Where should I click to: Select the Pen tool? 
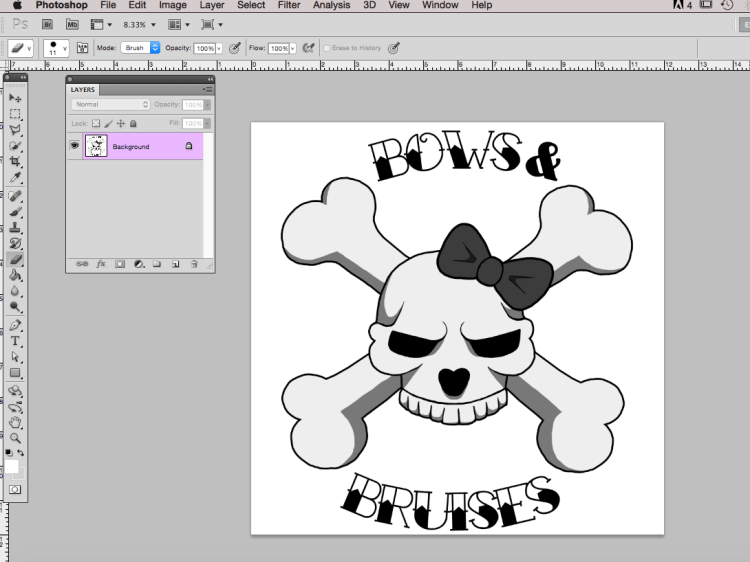click(x=16, y=325)
